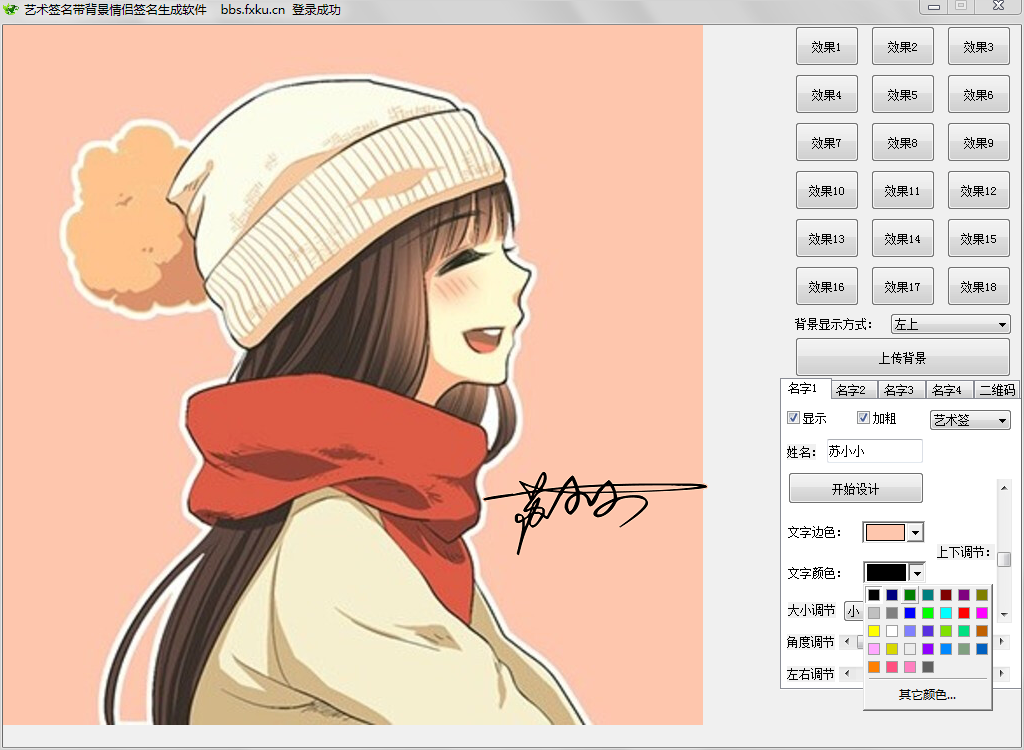
Task: Apply 效果2 style
Action: click(903, 46)
